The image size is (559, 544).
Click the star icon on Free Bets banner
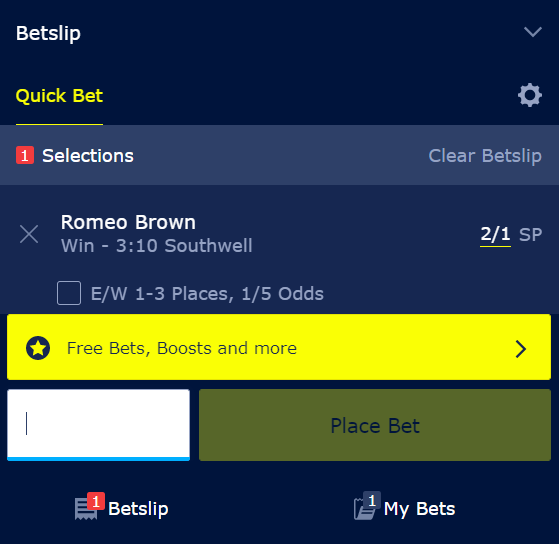pos(38,348)
